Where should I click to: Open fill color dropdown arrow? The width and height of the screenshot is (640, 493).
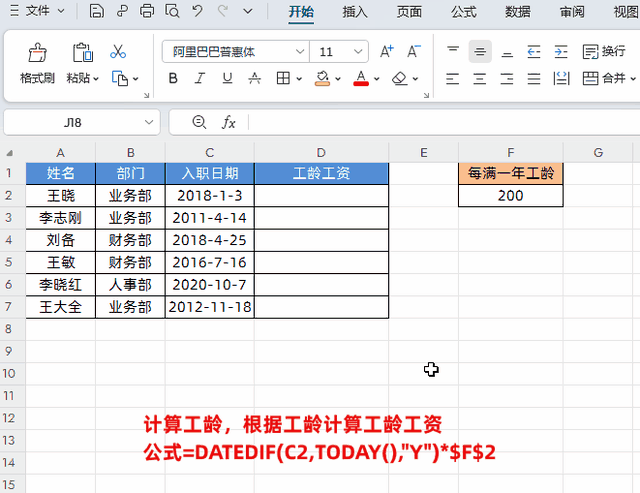pos(338,79)
